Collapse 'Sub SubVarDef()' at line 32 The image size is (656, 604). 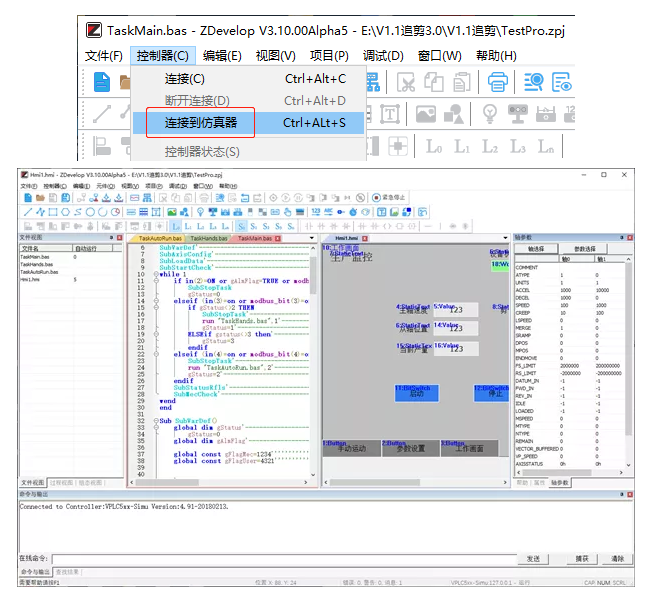point(156,421)
